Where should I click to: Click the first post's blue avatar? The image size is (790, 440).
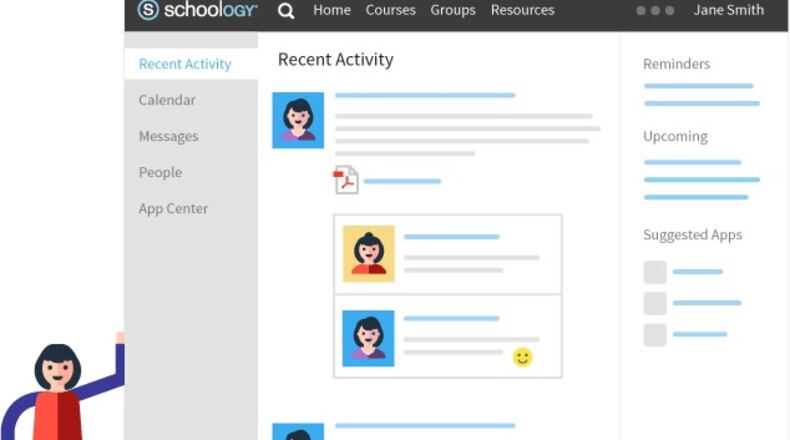(298, 120)
